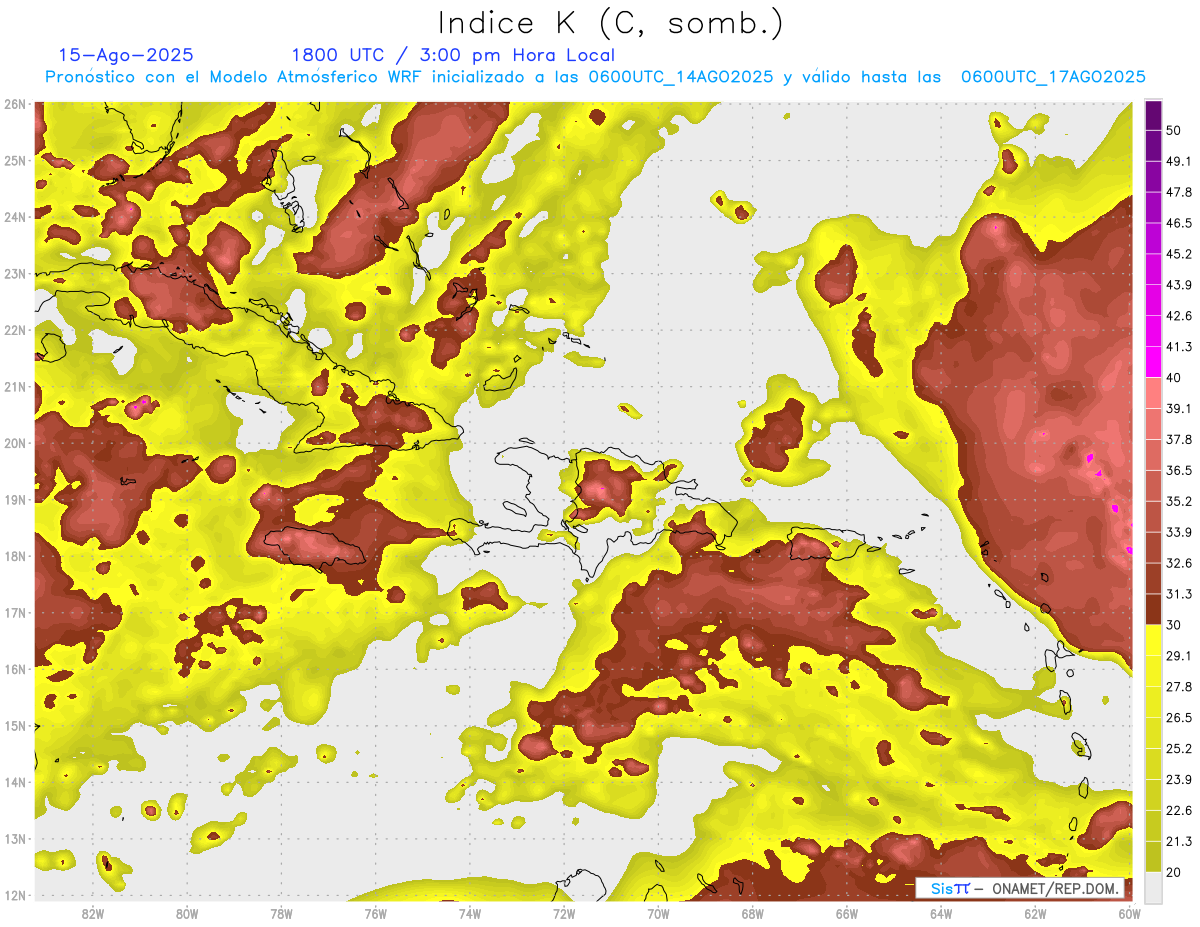
Task: Click the longitude label '68W'
Action: (x=752, y=913)
